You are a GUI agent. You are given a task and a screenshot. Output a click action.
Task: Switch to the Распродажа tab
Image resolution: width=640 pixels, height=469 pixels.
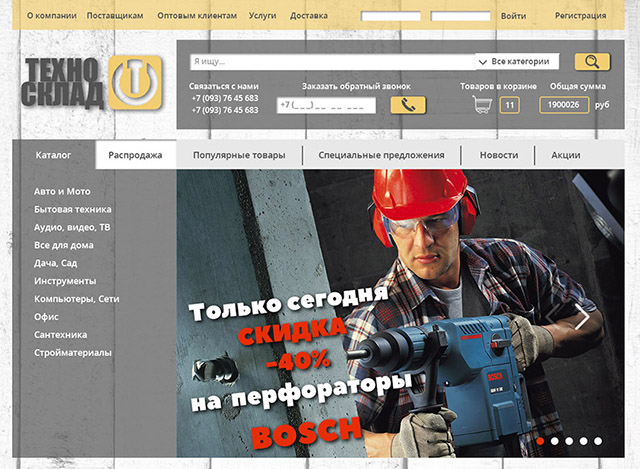pos(136,155)
